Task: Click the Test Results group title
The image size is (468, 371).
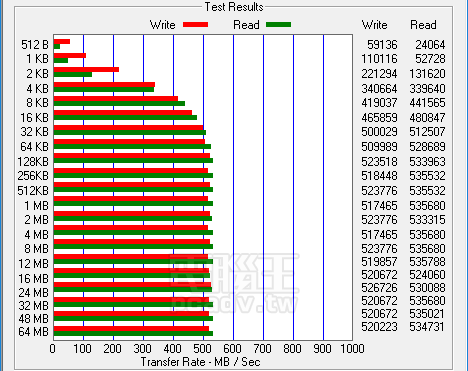Action: click(234, 7)
